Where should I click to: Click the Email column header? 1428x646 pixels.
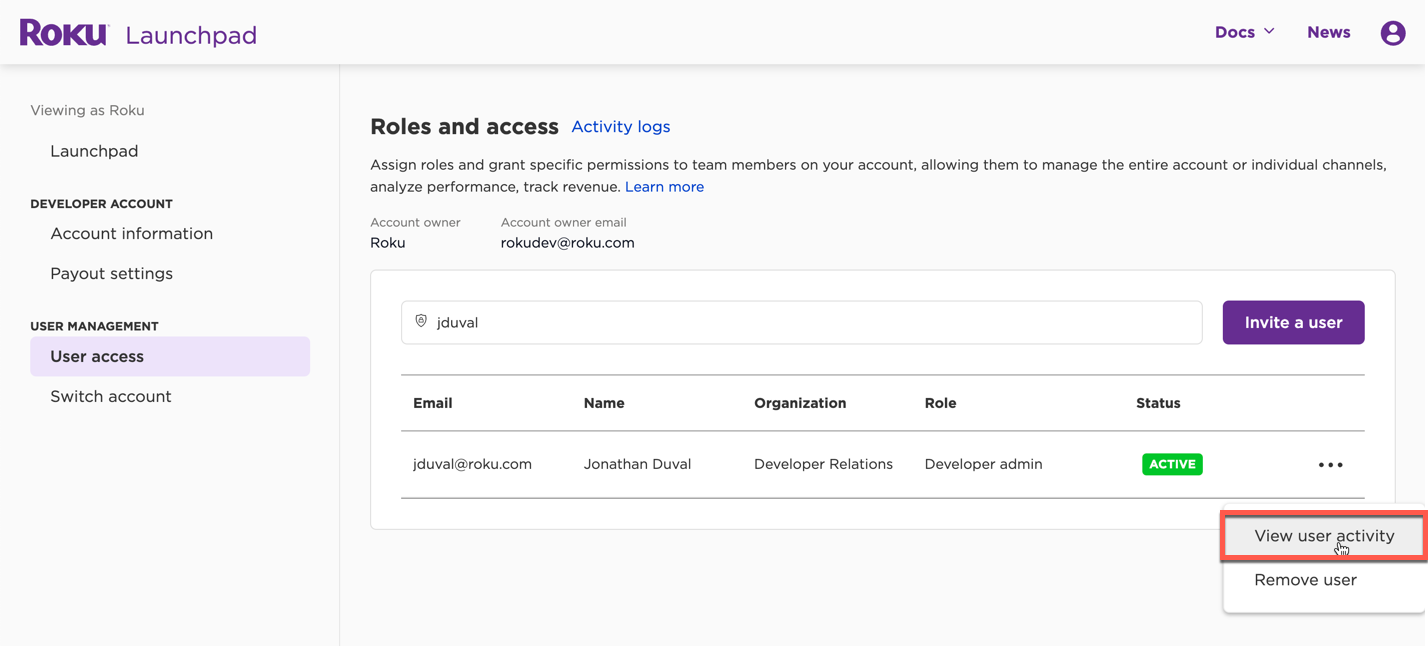tap(432, 403)
